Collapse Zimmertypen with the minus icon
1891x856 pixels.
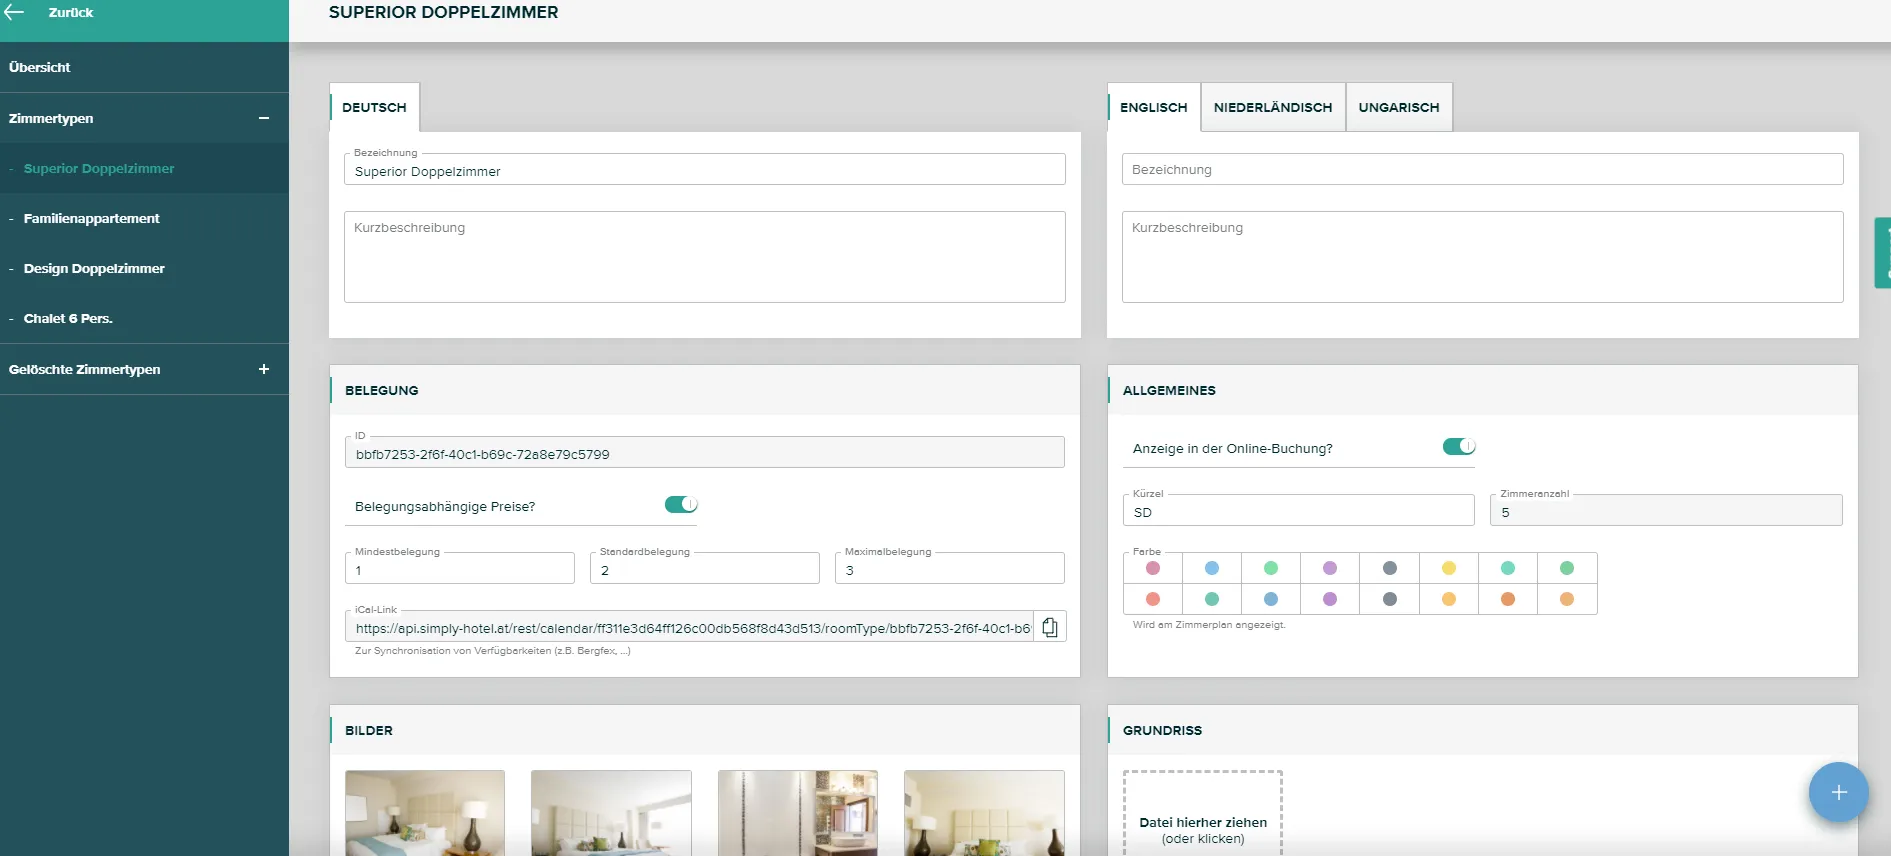[x=264, y=118]
